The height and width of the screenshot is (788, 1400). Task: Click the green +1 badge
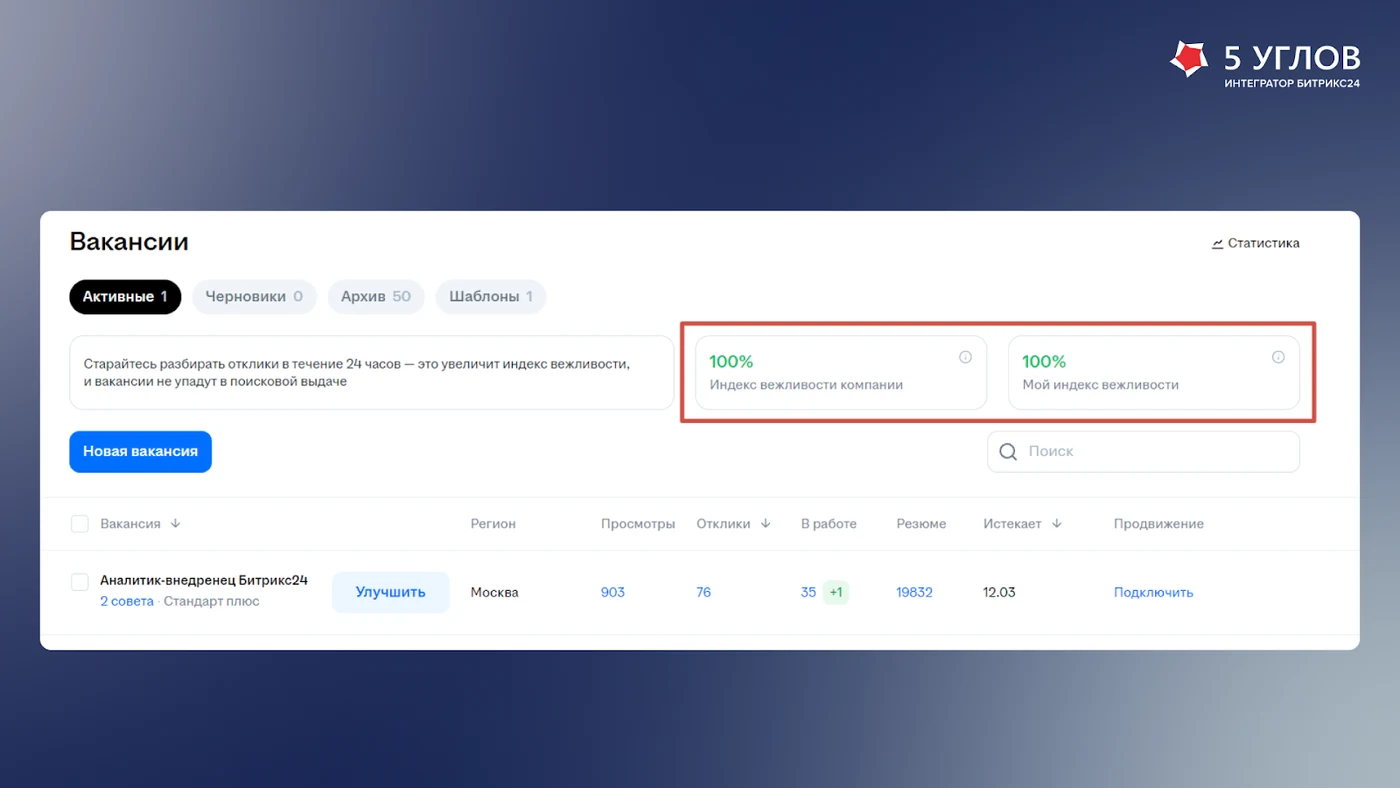pyautogui.click(x=836, y=593)
